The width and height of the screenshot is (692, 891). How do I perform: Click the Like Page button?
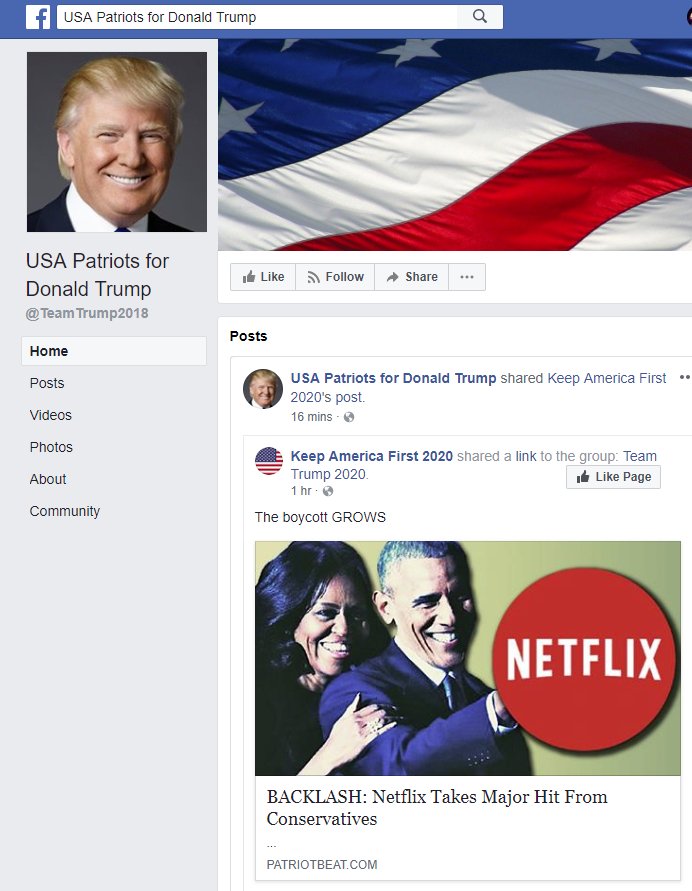(x=614, y=477)
